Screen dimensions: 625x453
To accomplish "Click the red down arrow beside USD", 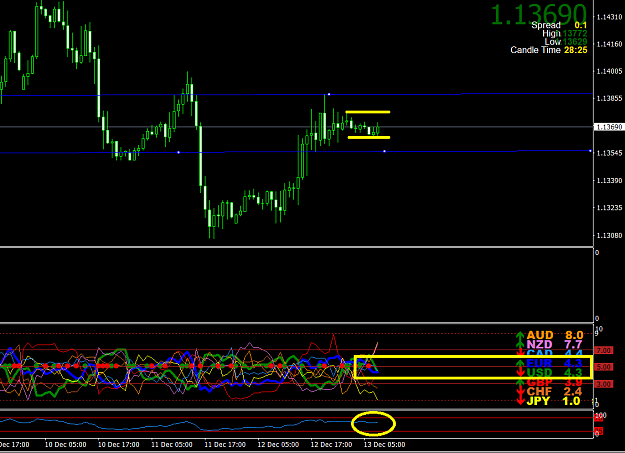I will [520, 373].
